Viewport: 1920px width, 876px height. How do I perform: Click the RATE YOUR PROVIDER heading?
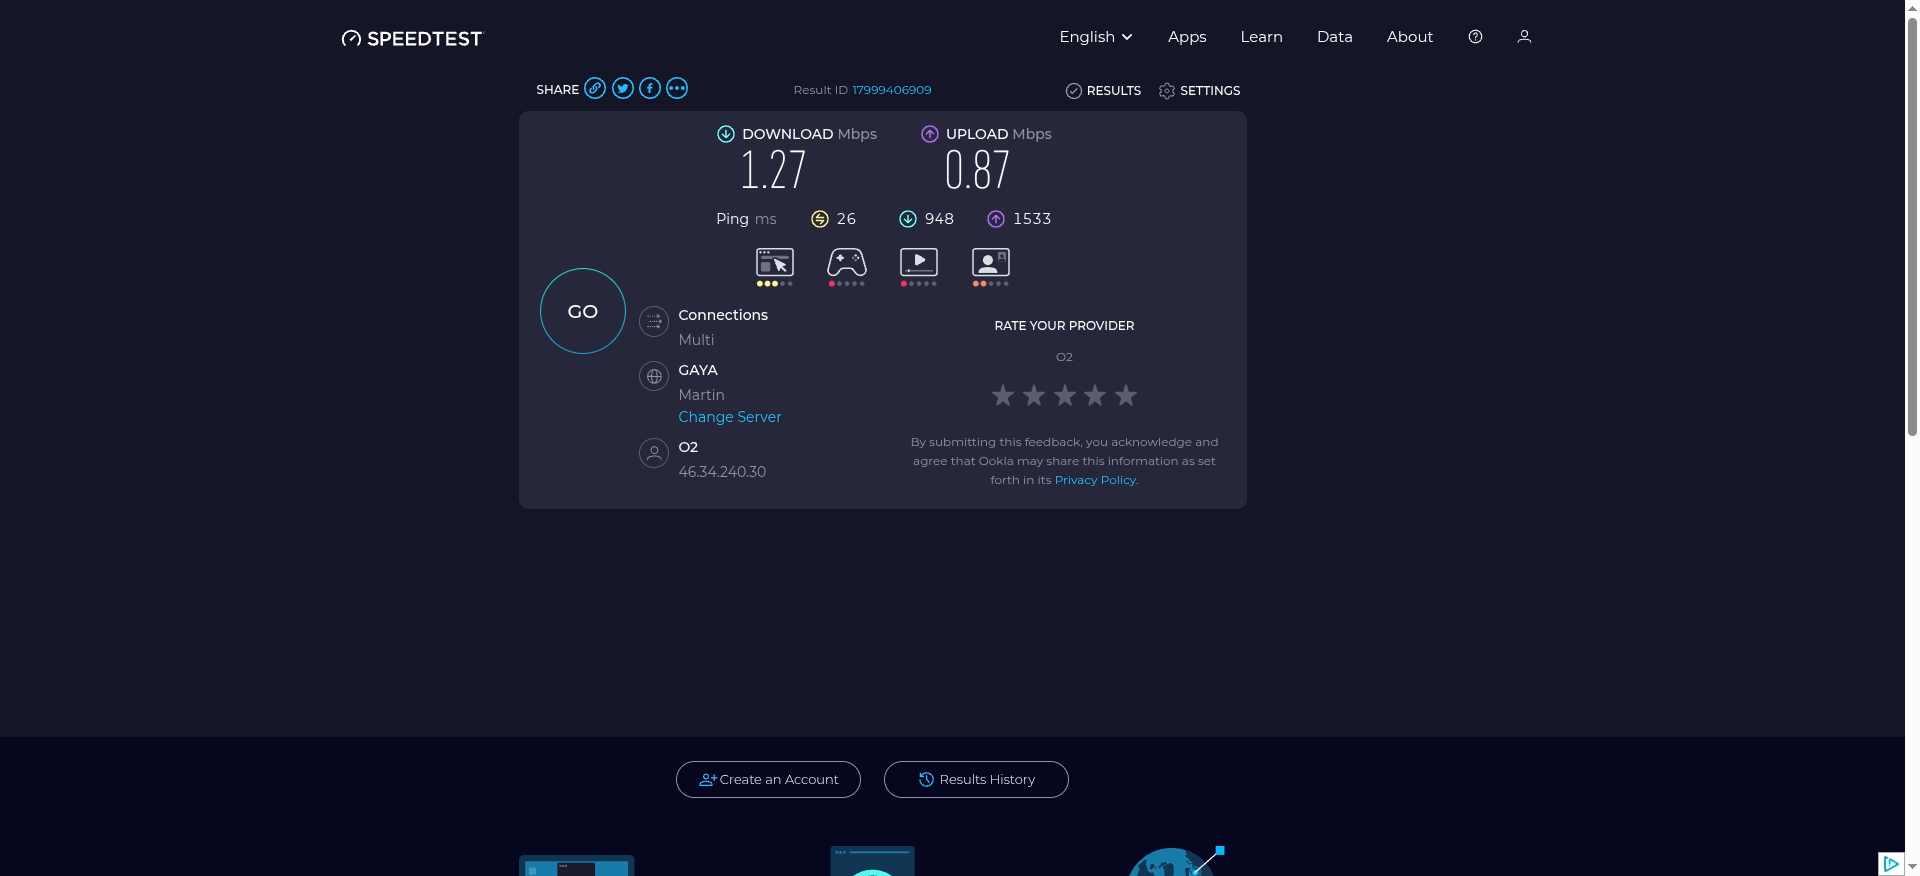click(1064, 326)
